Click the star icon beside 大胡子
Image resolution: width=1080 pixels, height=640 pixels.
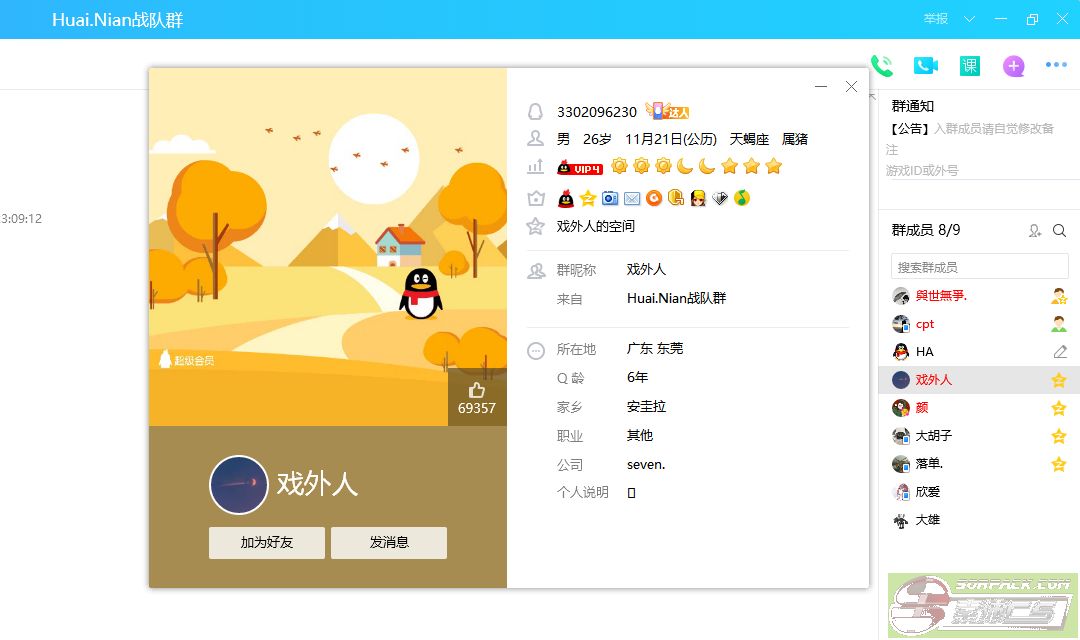click(x=1059, y=436)
